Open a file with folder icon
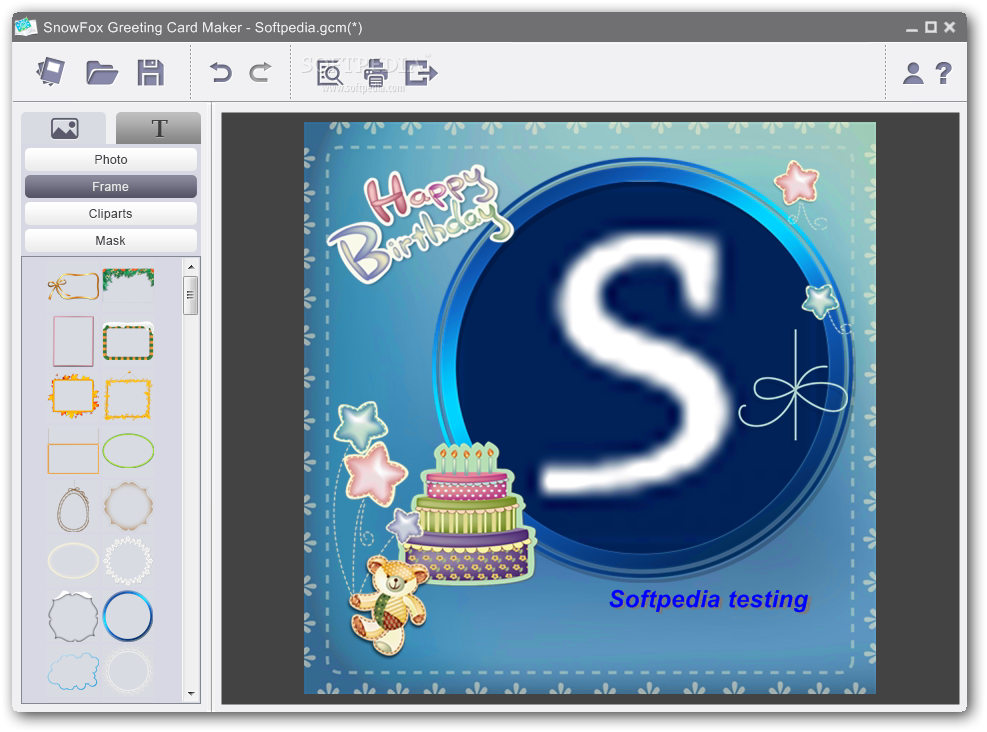 pos(102,73)
